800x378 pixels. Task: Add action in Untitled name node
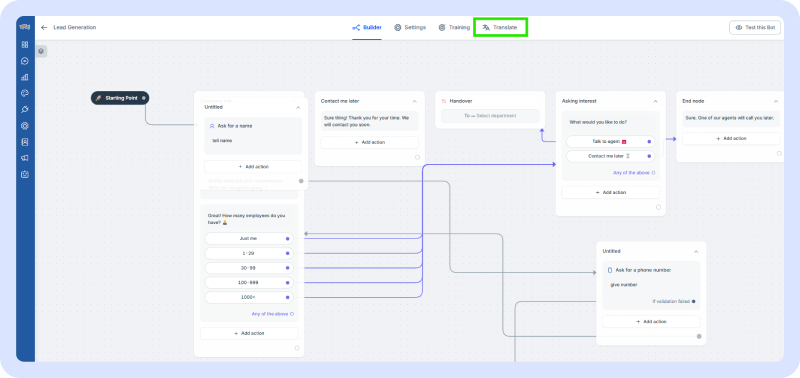[x=253, y=167]
